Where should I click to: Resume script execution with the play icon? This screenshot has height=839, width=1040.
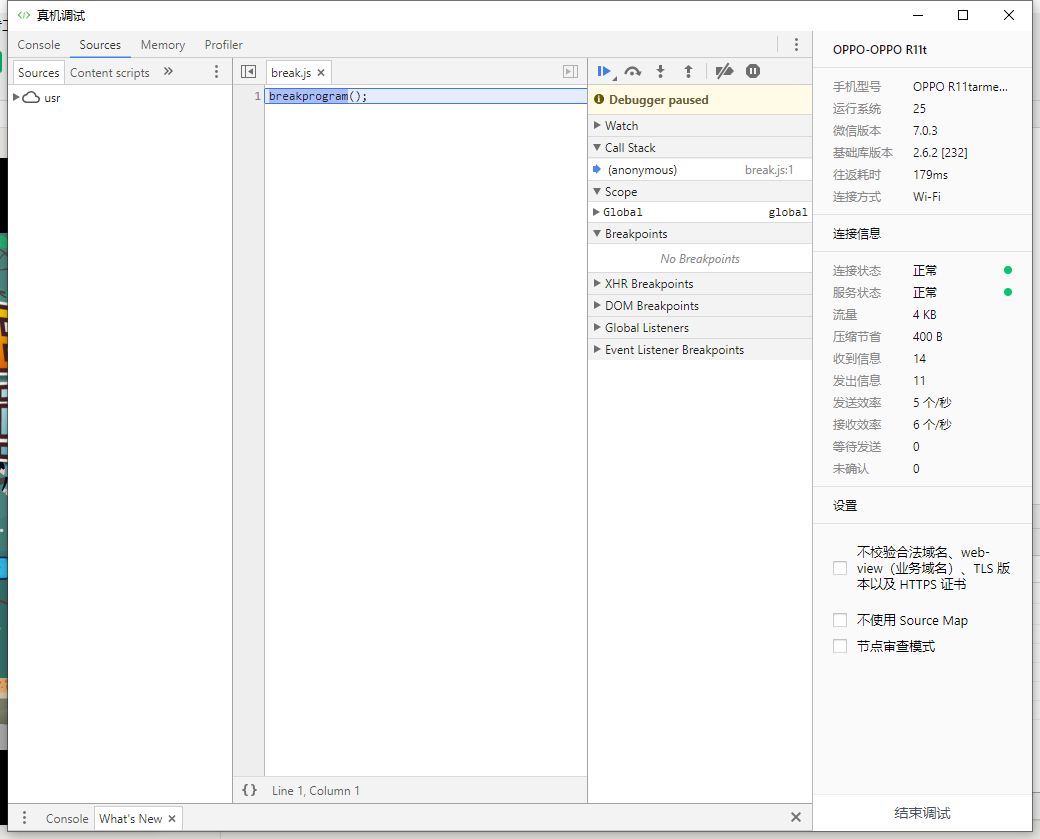coord(604,72)
